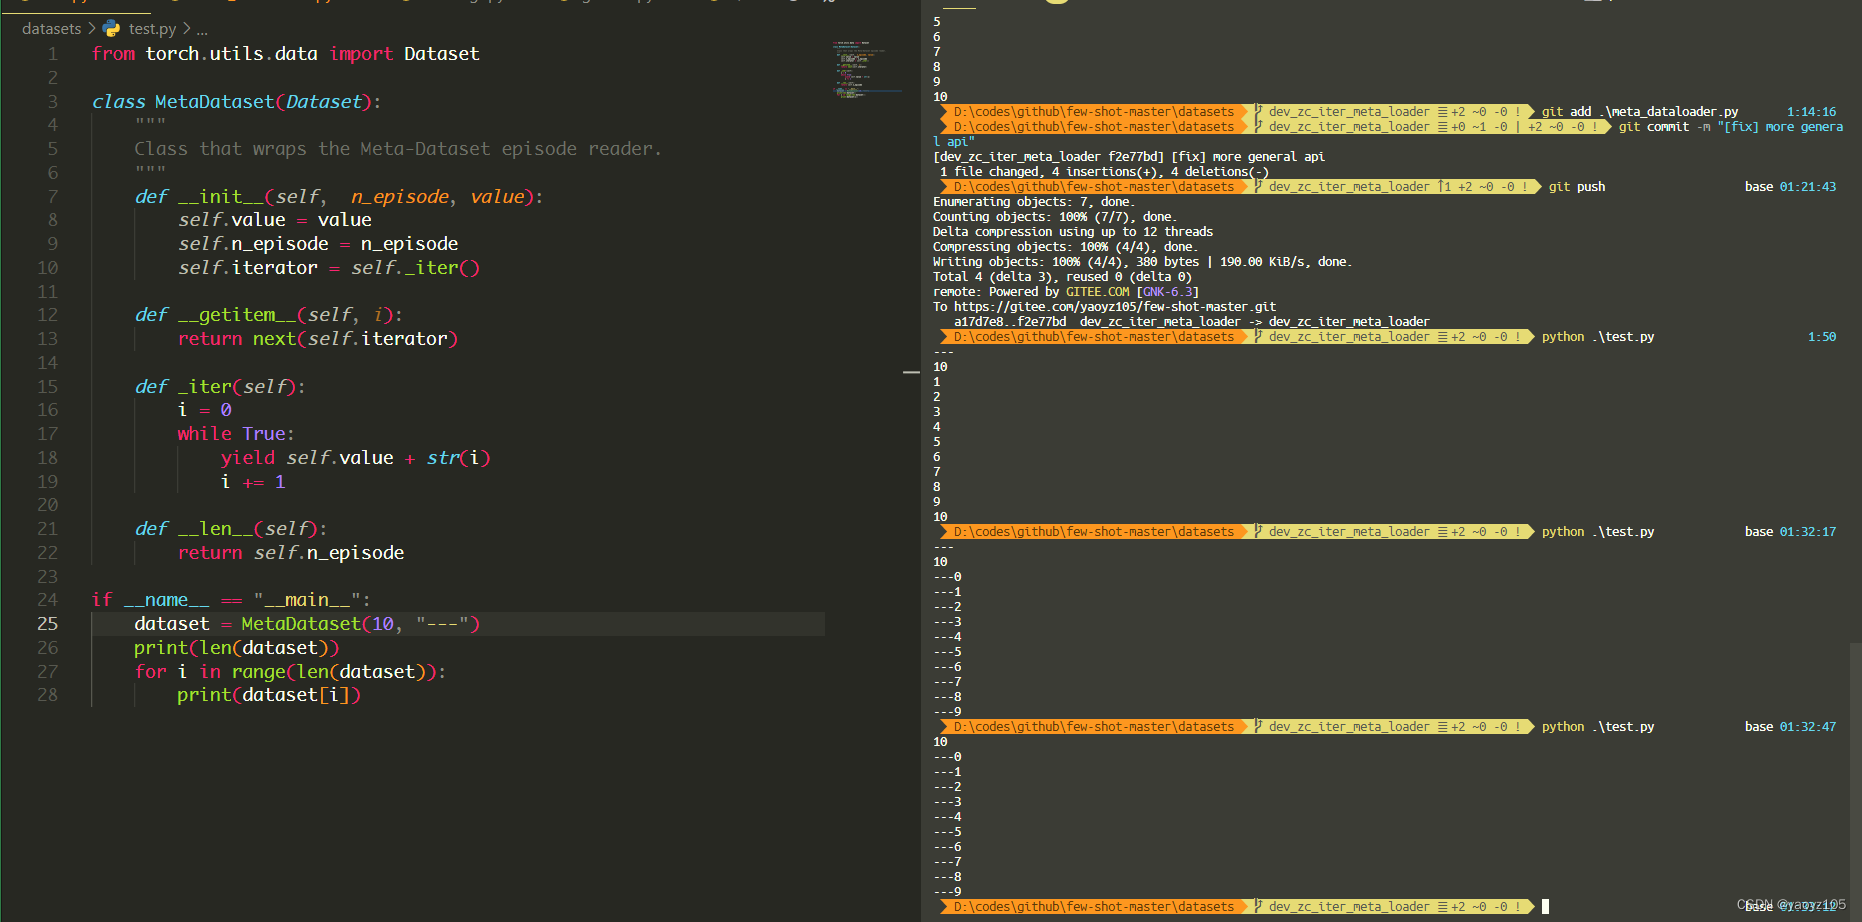Click the Python file icon in breadcrumb
This screenshot has height=922, width=1862.
[112, 29]
